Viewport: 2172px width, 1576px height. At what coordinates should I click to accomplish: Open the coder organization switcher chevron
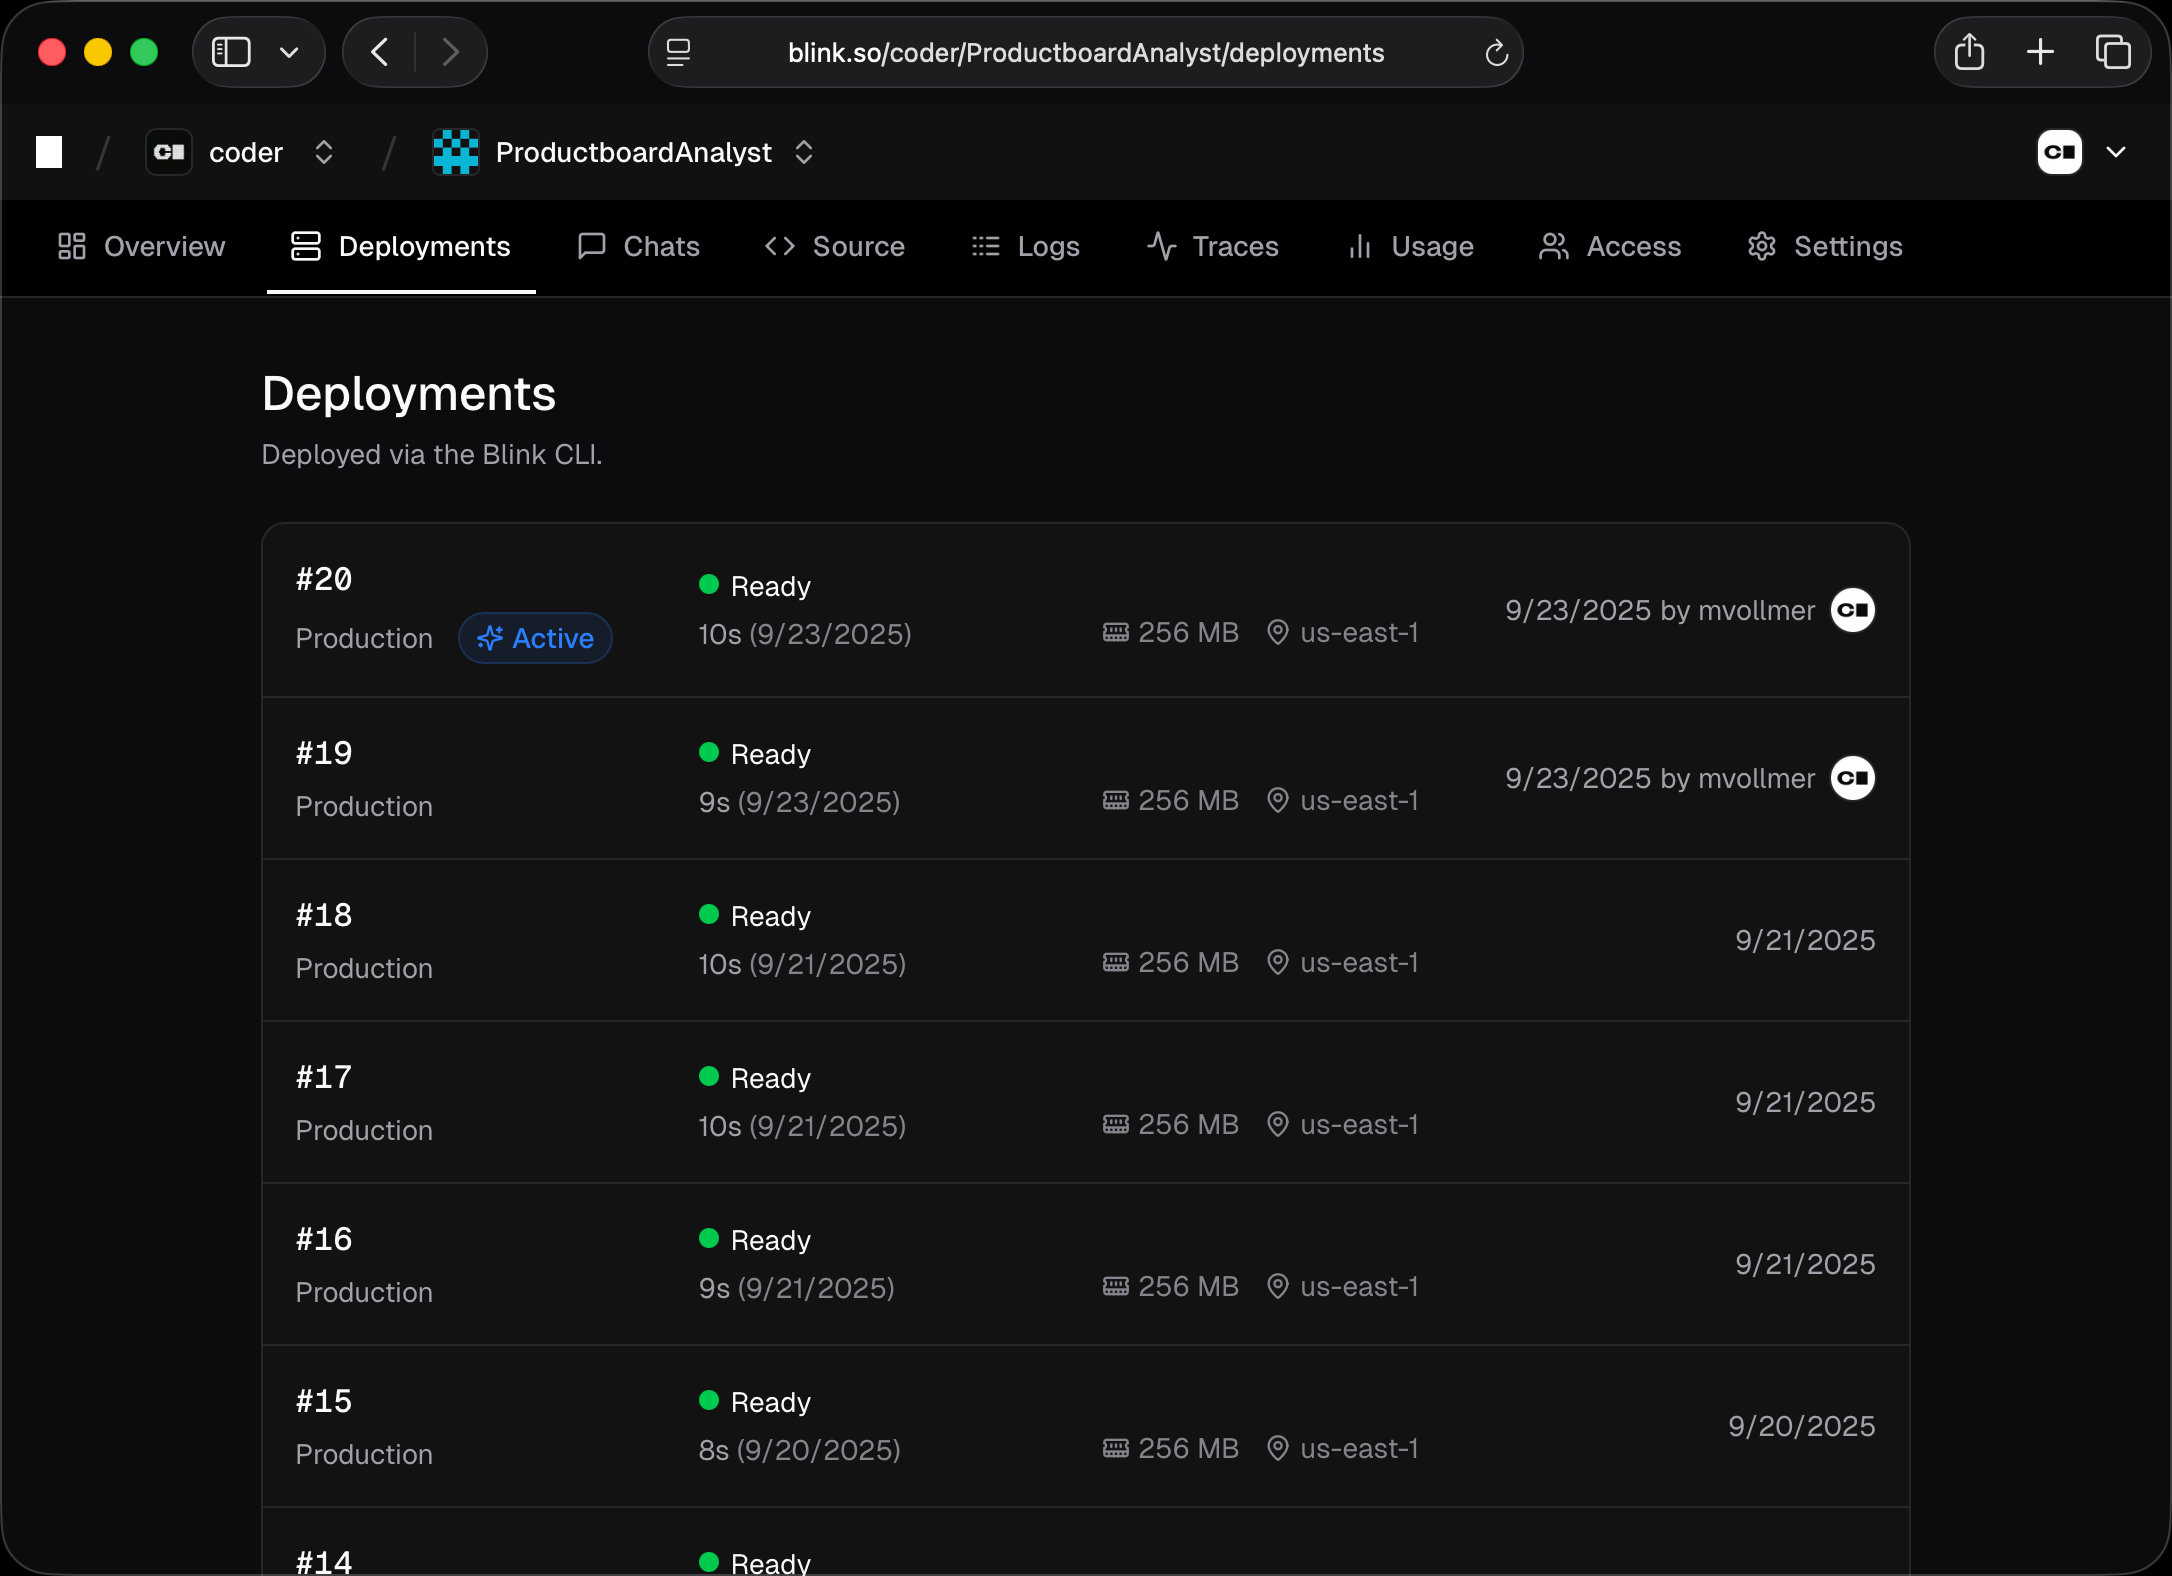324,152
